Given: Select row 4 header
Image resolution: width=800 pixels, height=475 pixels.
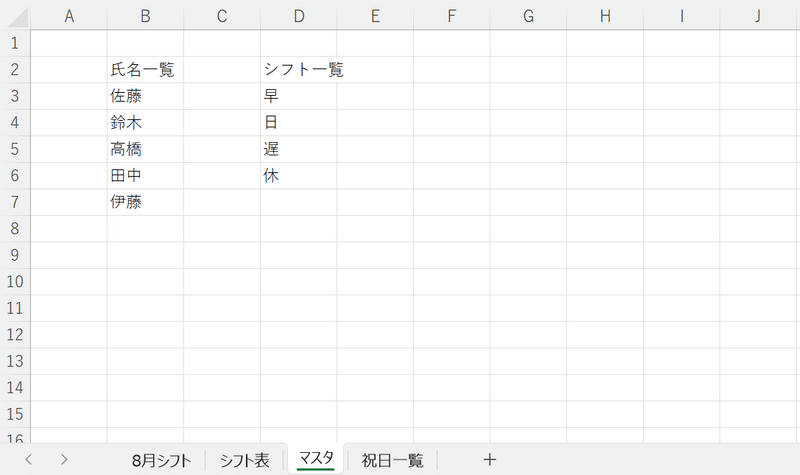Looking at the screenshot, I should click(15, 122).
